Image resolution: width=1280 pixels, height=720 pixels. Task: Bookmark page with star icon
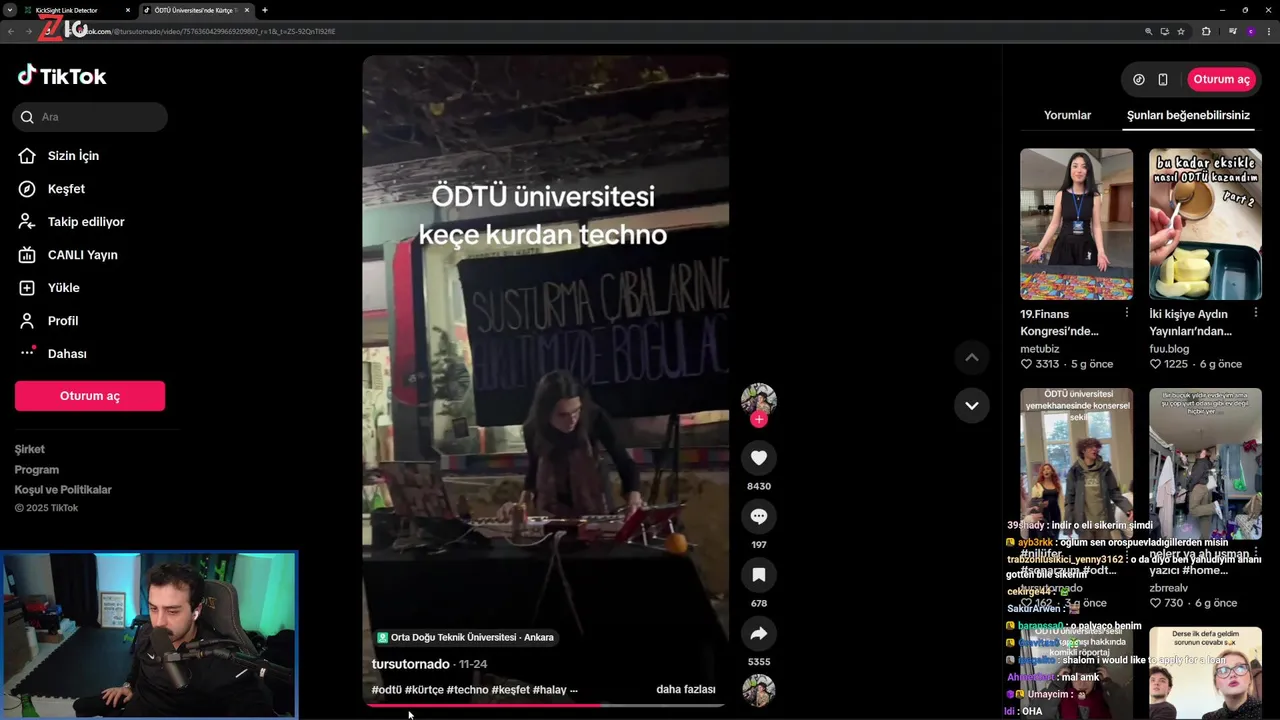click(1181, 31)
